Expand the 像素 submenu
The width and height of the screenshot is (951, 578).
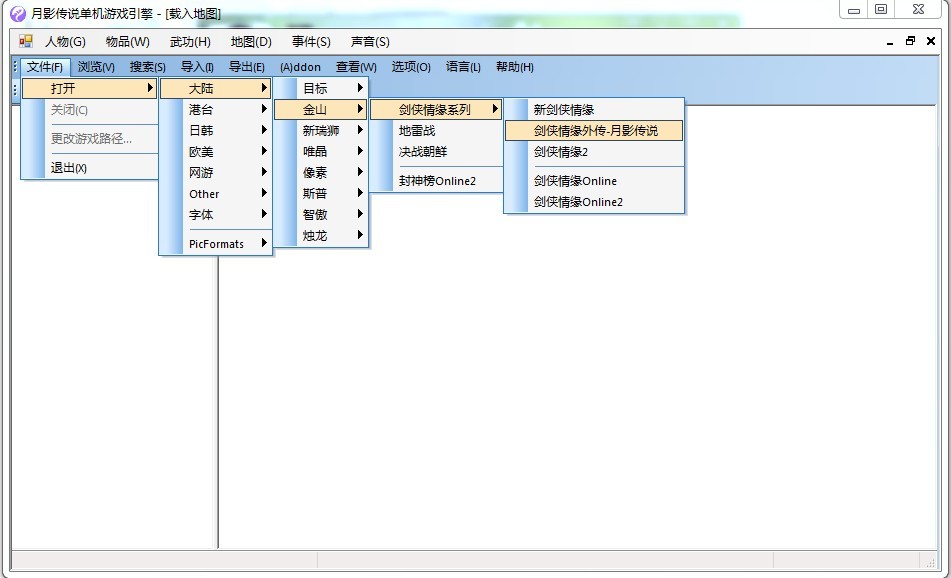coord(320,173)
